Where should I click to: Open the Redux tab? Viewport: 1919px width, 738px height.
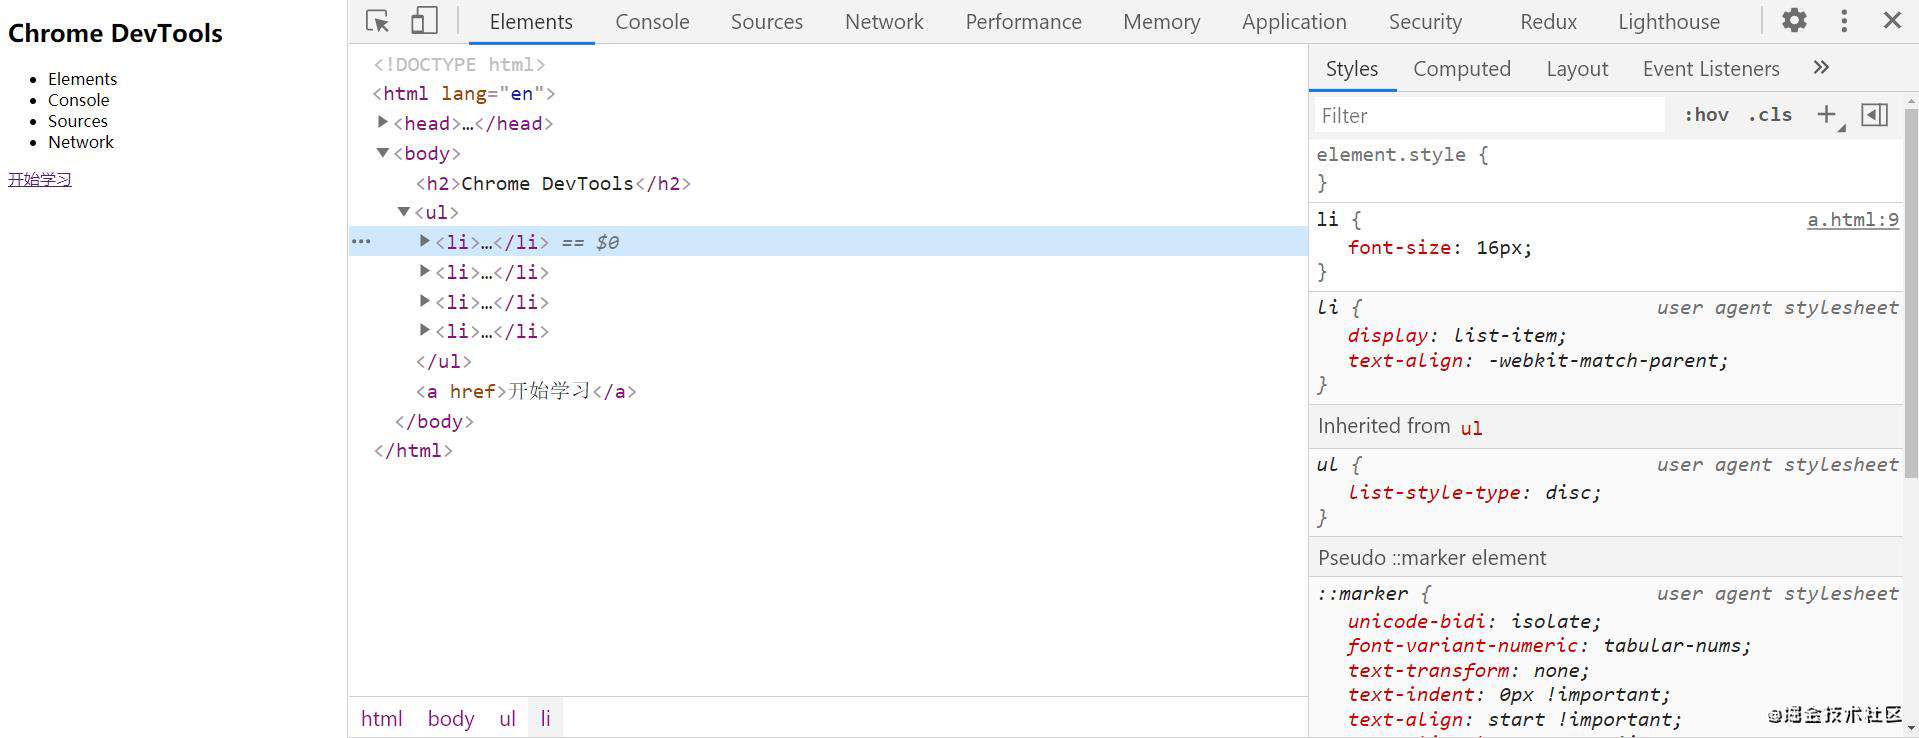pyautogui.click(x=1548, y=21)
